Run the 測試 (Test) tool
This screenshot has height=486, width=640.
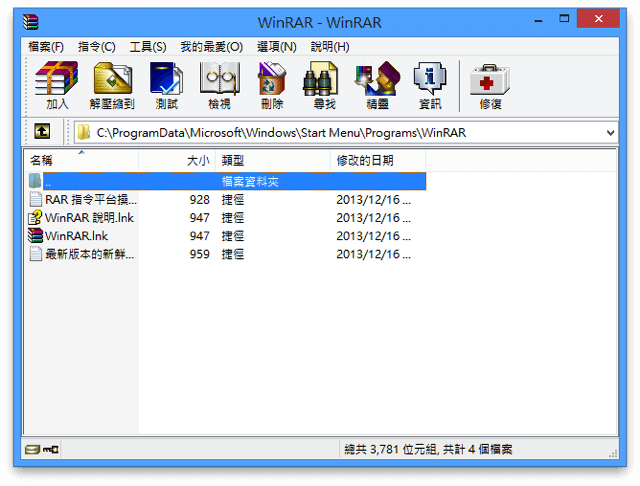pyautogui.click(x=167, y=85)
